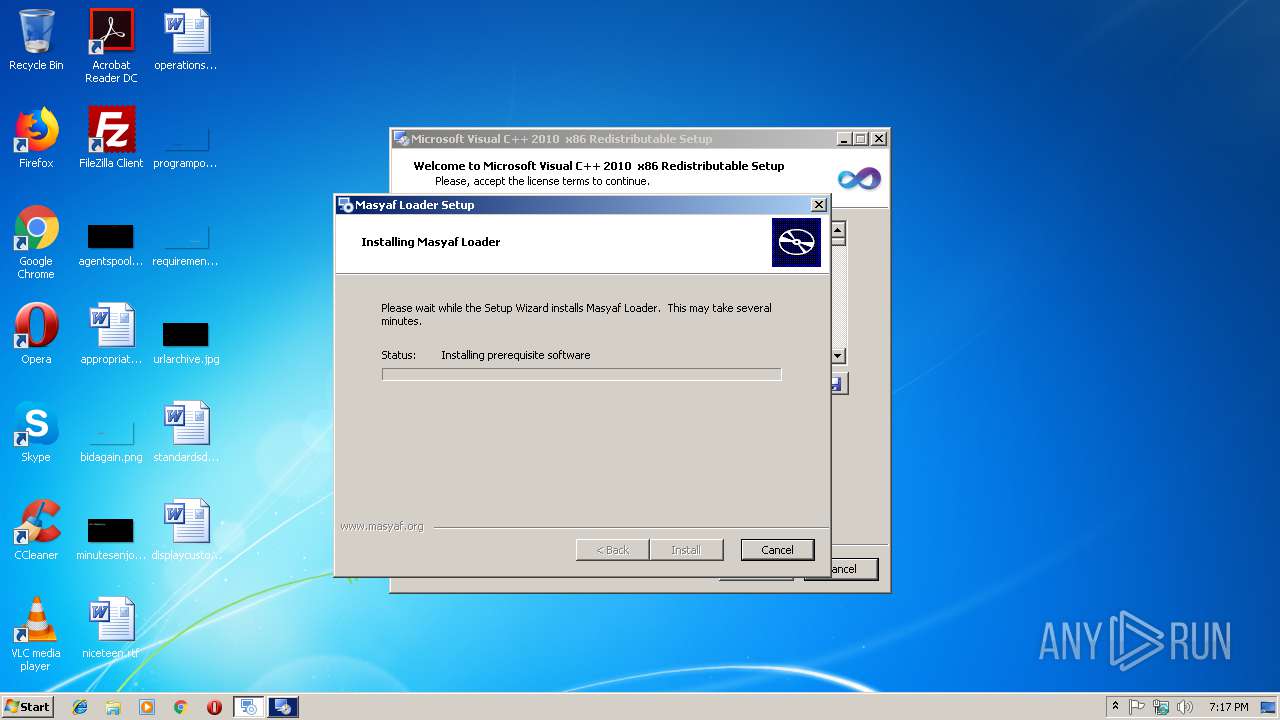Close the Masyaf Loader Setup dialog
The image size is (1280, 720).
coord(818,204)
